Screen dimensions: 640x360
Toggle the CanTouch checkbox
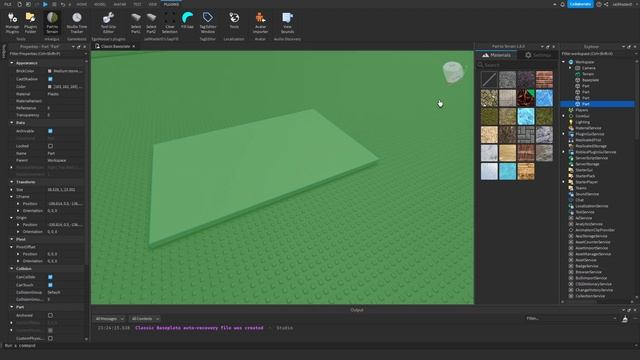point(50,285)
